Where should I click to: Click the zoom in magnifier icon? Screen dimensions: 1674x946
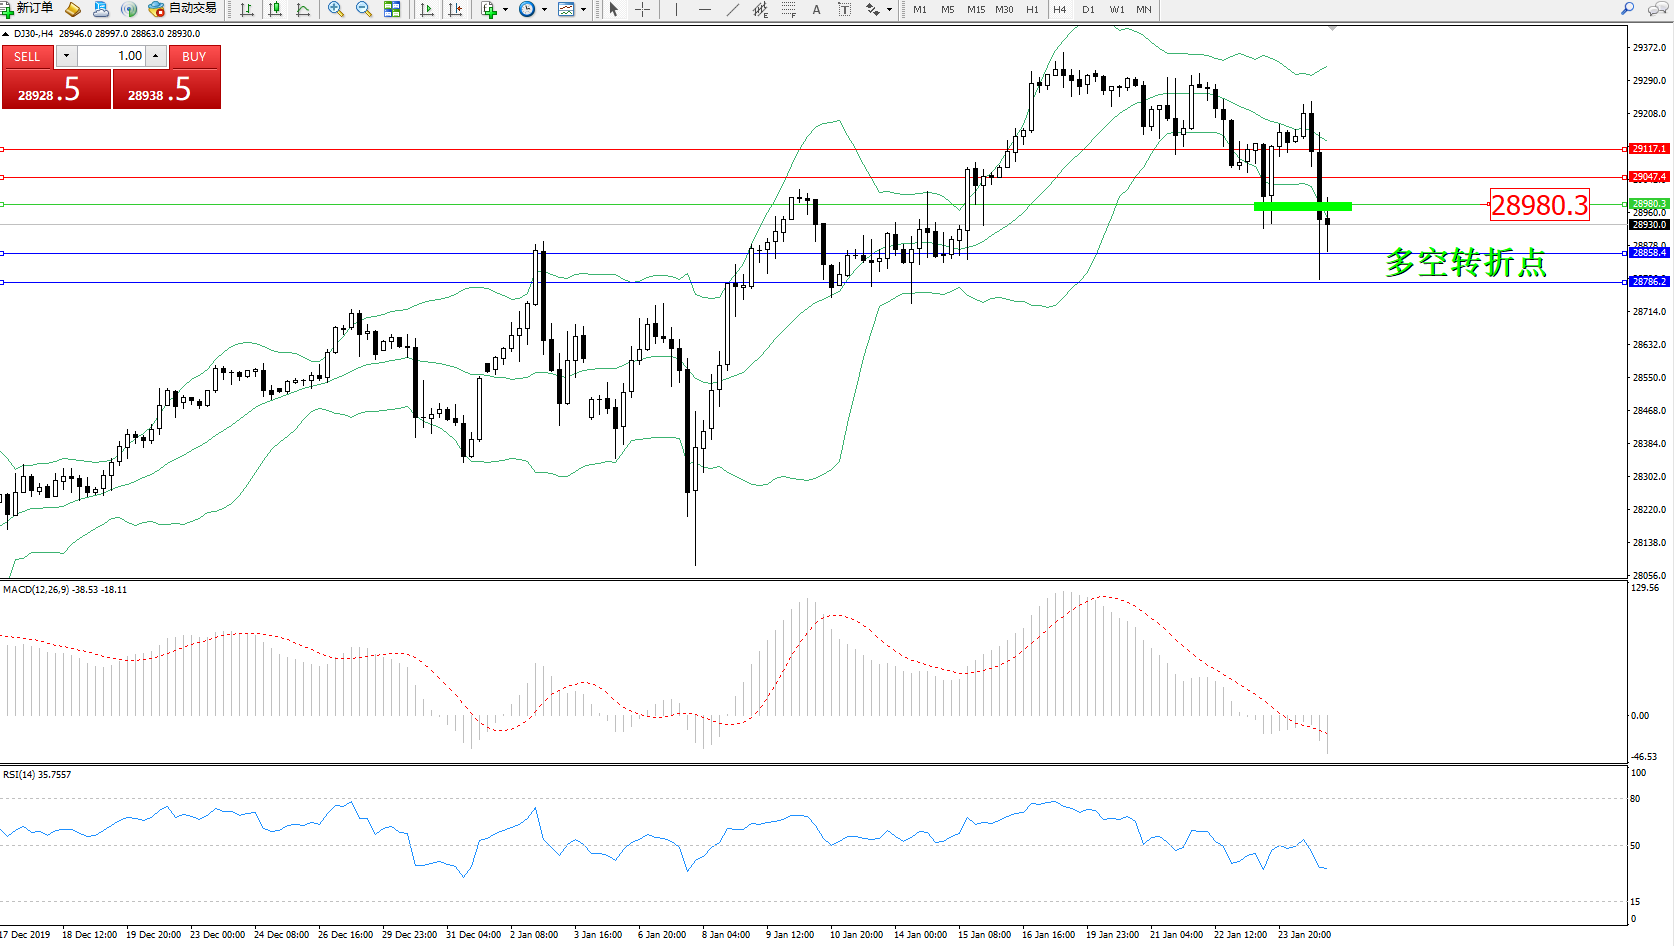[x=336, y=9]
